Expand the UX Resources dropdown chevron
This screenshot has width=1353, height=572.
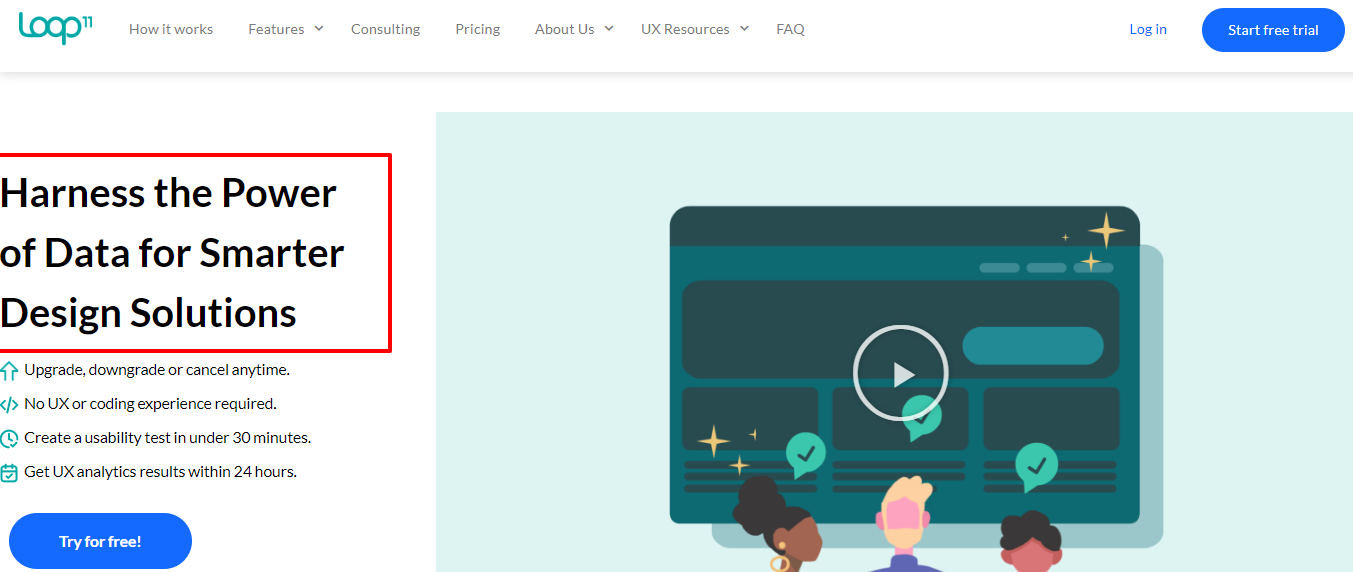744,29
